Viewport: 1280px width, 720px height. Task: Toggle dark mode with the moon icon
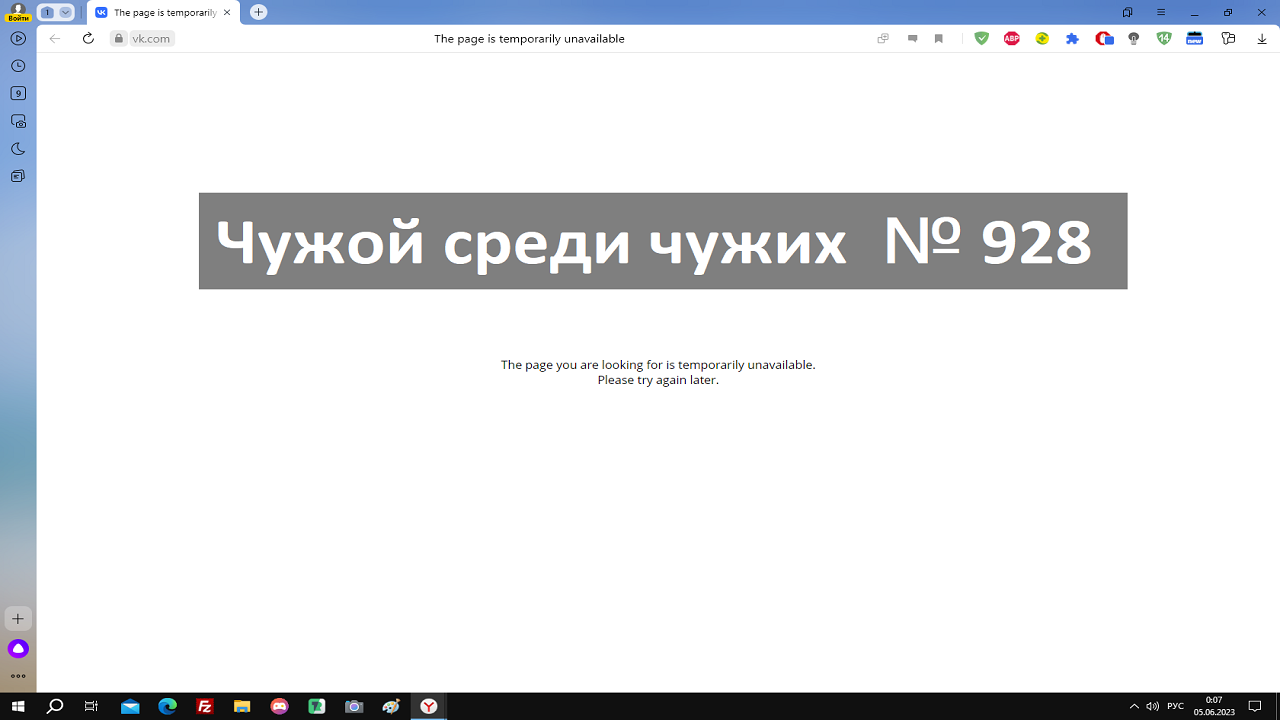(18, 149)
